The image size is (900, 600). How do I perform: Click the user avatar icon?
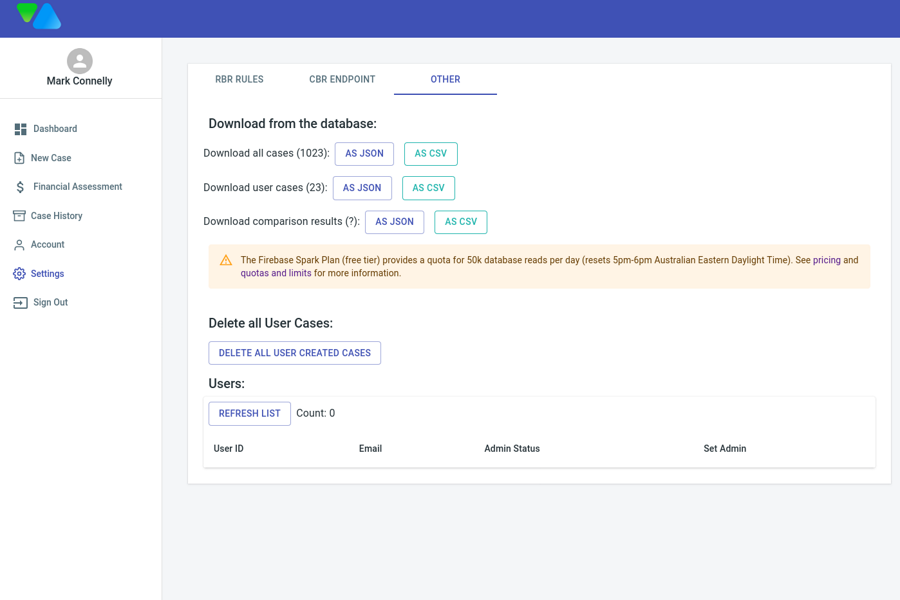point(80,61)
